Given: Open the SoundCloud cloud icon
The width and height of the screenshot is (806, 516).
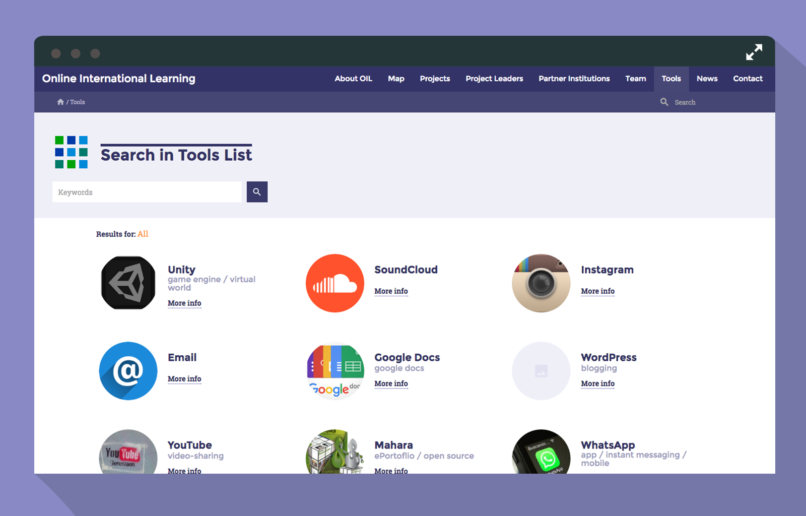Looking at the screenshot, I should [335, 283].
